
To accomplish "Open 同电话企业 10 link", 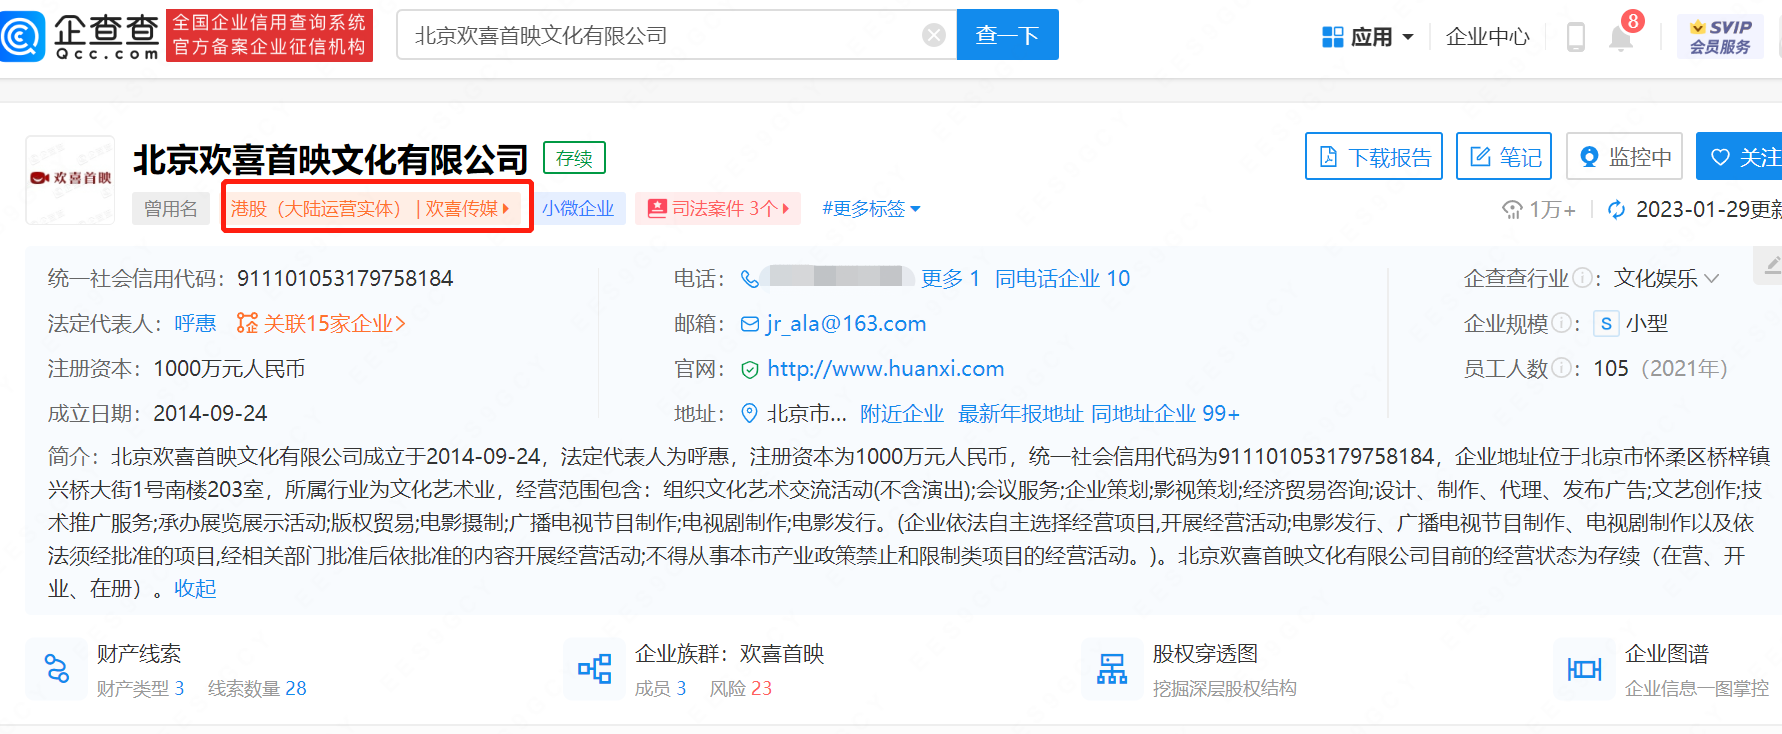I will pos(1062,278).
